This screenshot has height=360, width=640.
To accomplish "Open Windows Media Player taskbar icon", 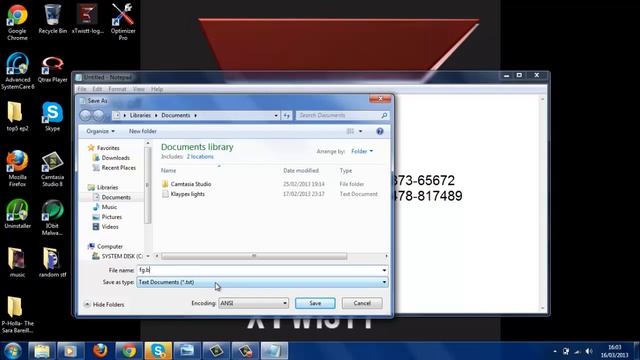I will point(70,351).
